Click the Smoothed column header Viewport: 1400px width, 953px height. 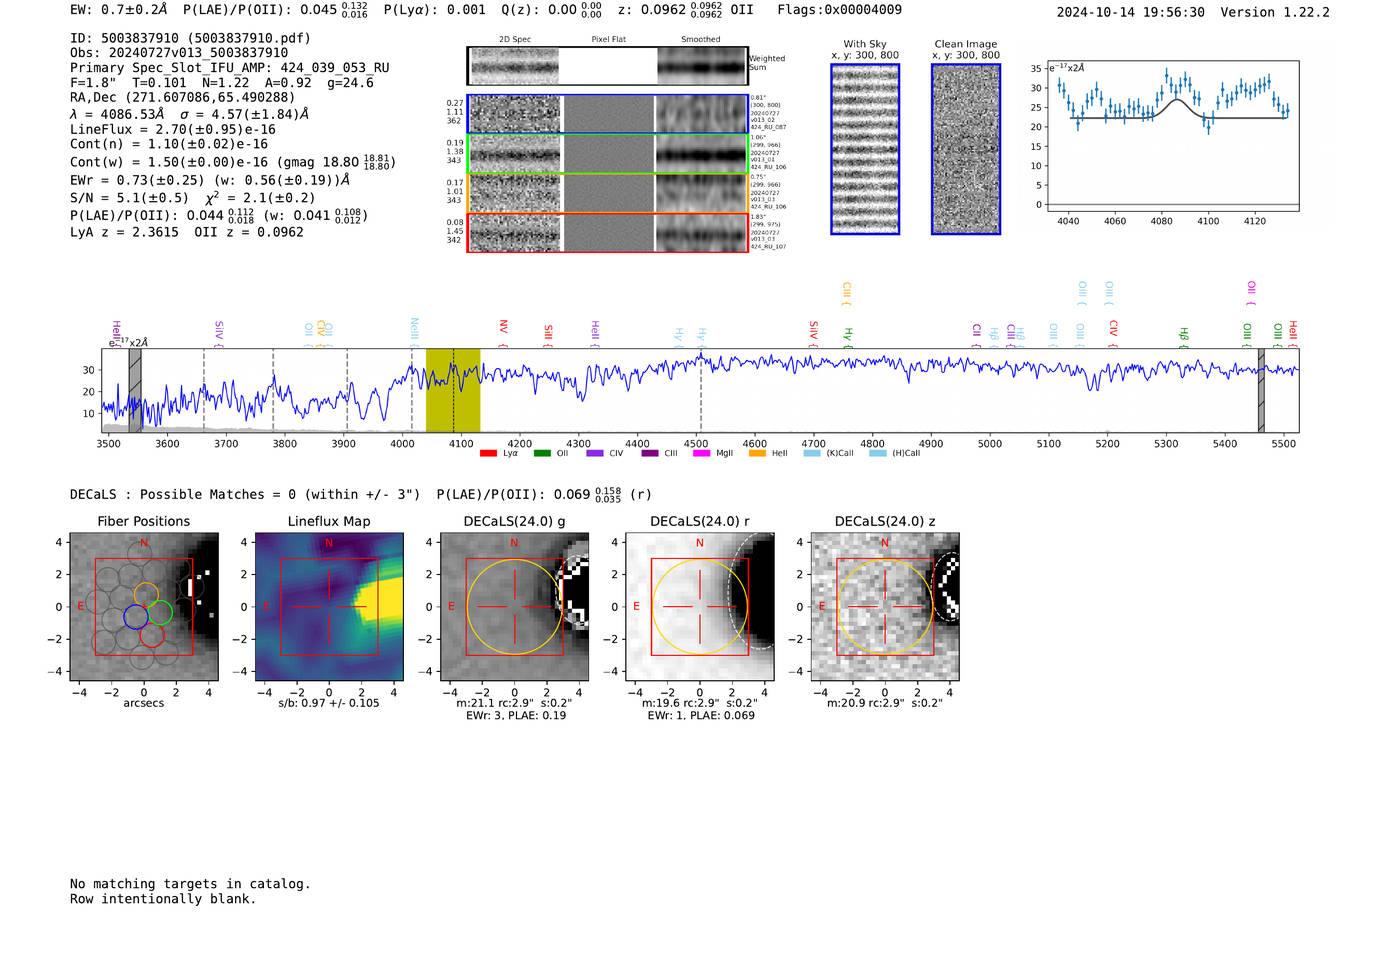point(701,40)
